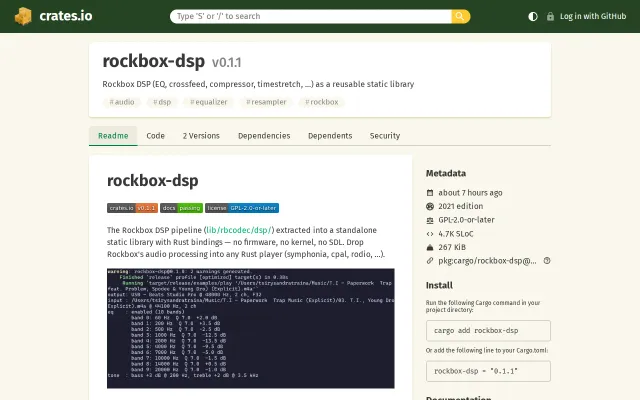Click the code brackets icon beside 4.7K SLoC
The image size is (640, 400).
[x=430, y=234]
